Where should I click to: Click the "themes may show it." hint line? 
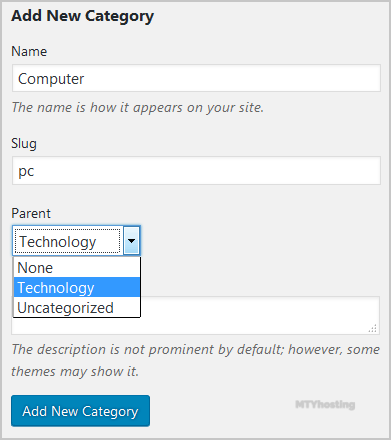tap(75, 371)
